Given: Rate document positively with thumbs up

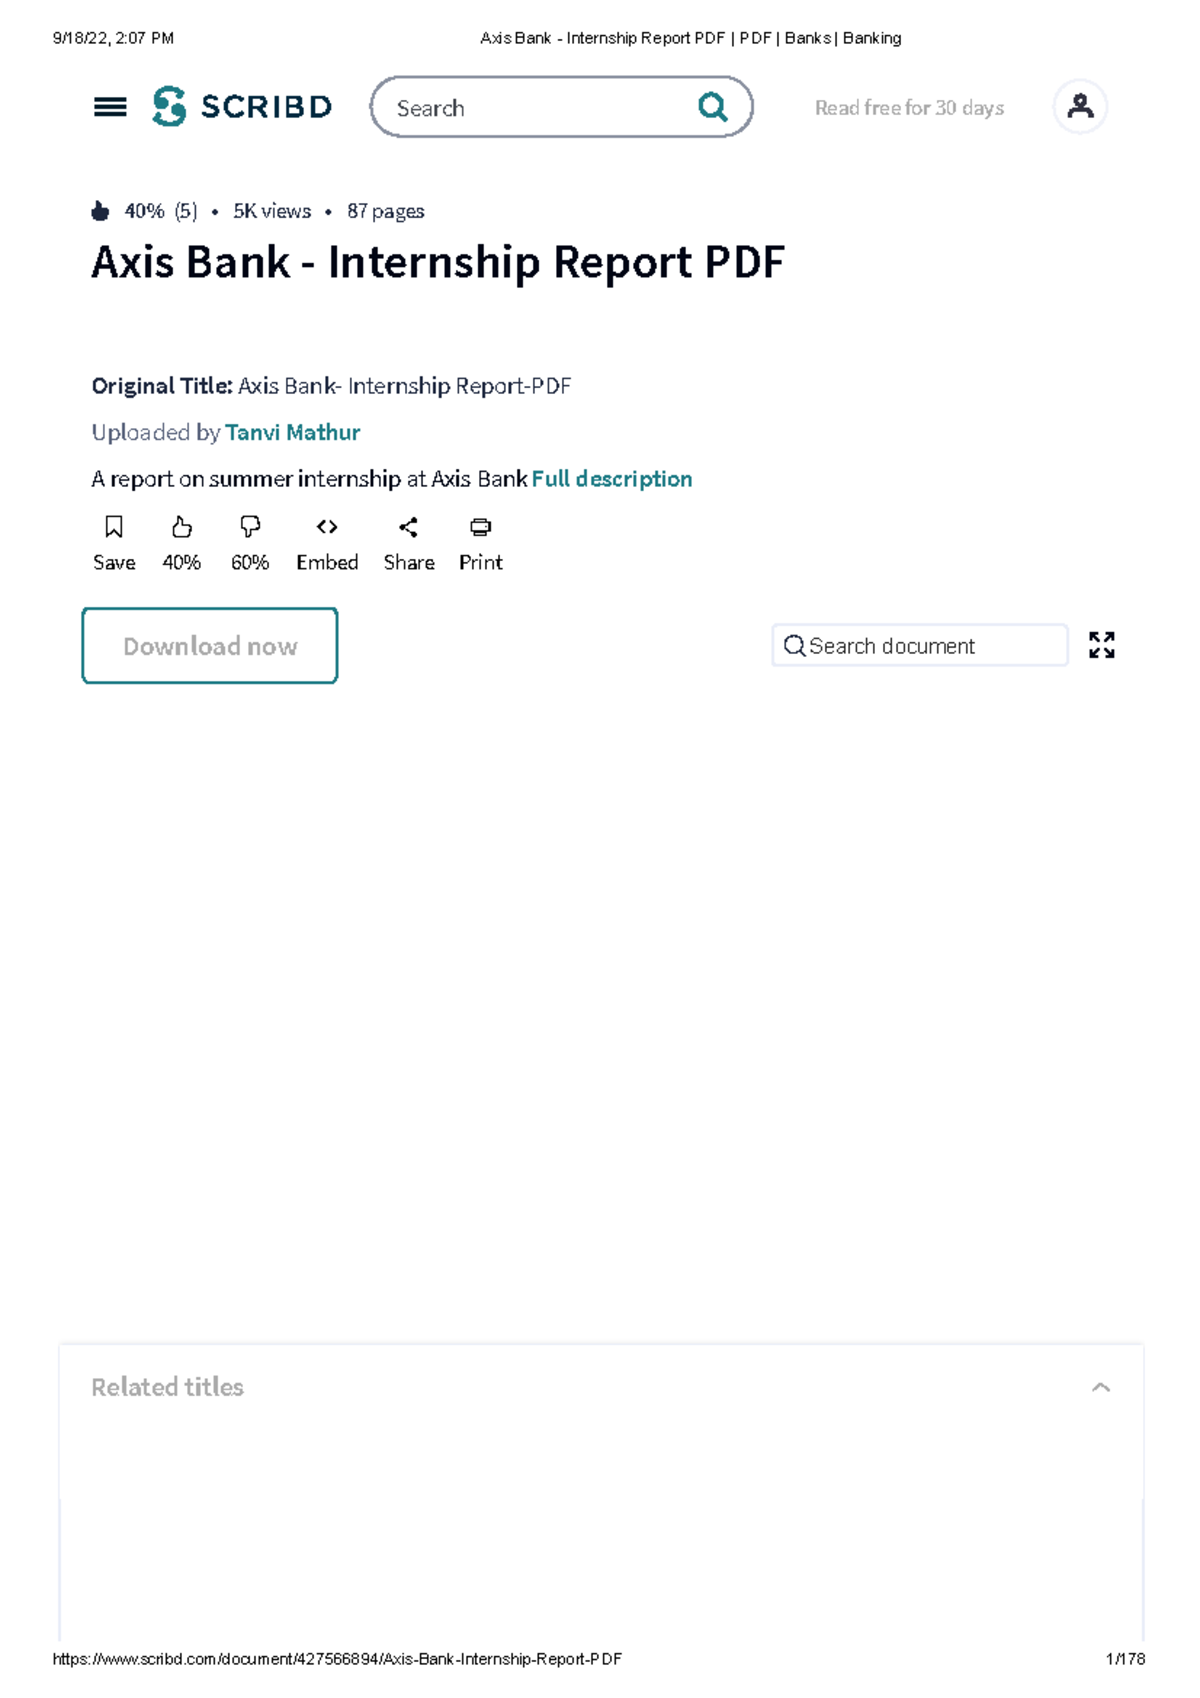Looking at the screenshot, I should click(x=181, y=527).
